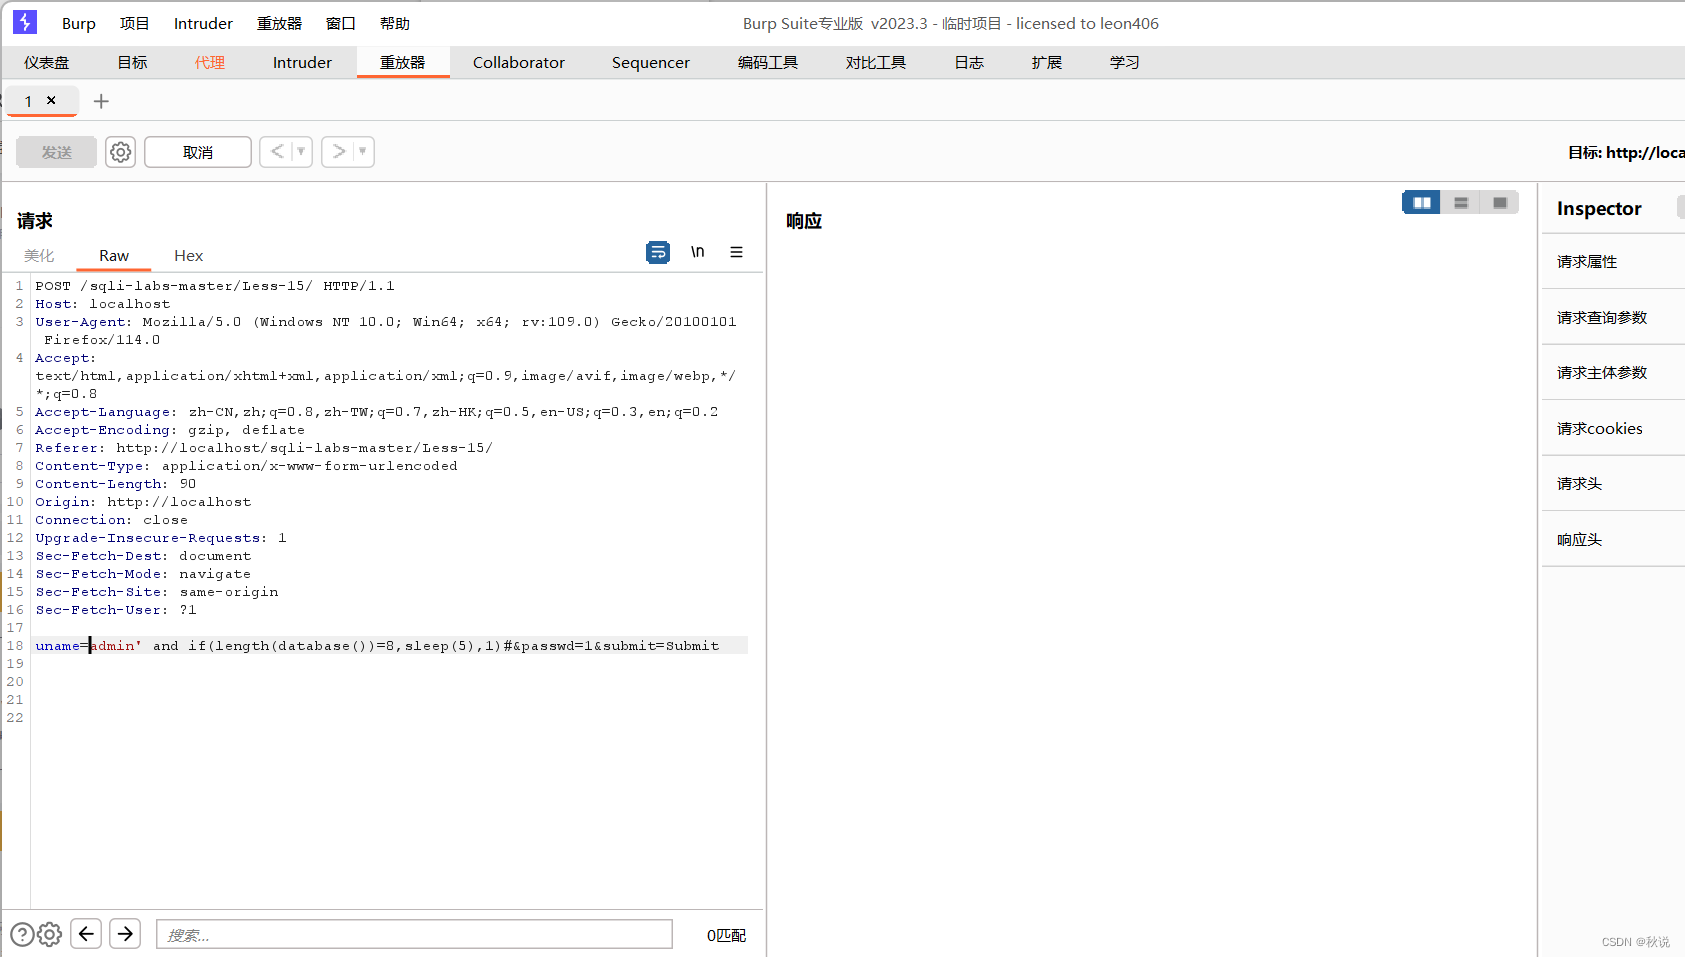Toggle show non-printable characters (\n) button
The height and width of the screenshot is (957, 1685).
point(698,252)
